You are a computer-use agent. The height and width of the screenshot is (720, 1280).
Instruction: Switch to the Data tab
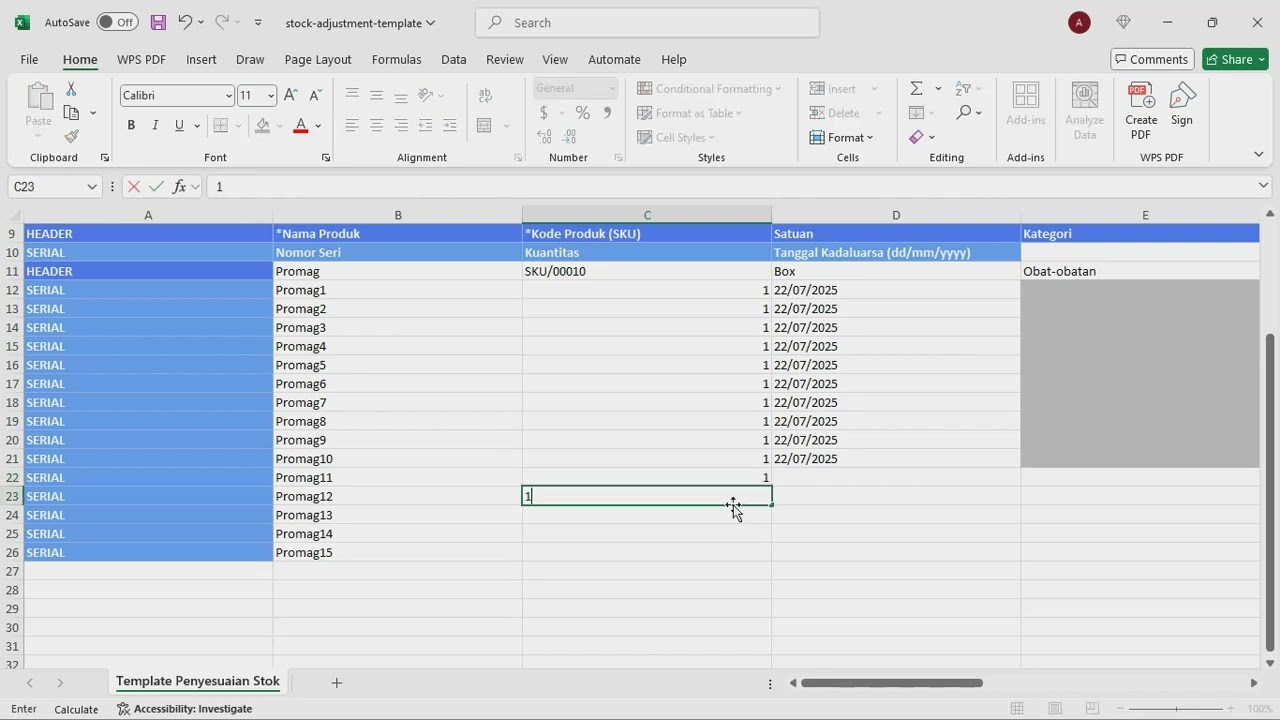(x=454, y=59)
